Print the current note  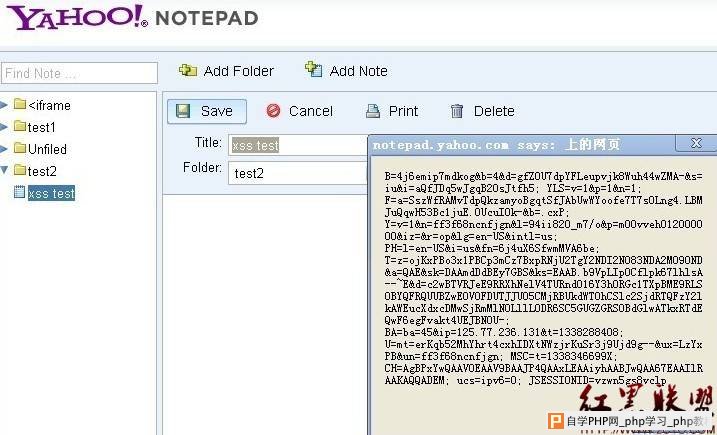click(x=392, y=111)
